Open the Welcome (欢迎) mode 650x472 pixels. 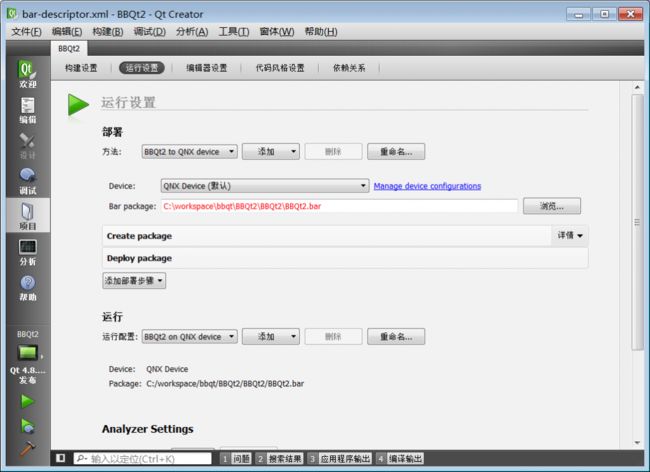pyautogui.click(x=28, y=75)
